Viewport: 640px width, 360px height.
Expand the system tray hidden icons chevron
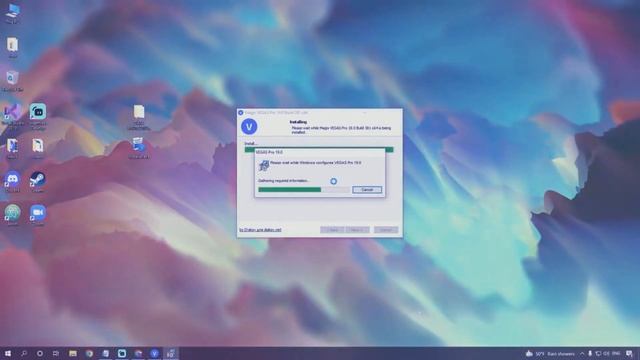582,354
